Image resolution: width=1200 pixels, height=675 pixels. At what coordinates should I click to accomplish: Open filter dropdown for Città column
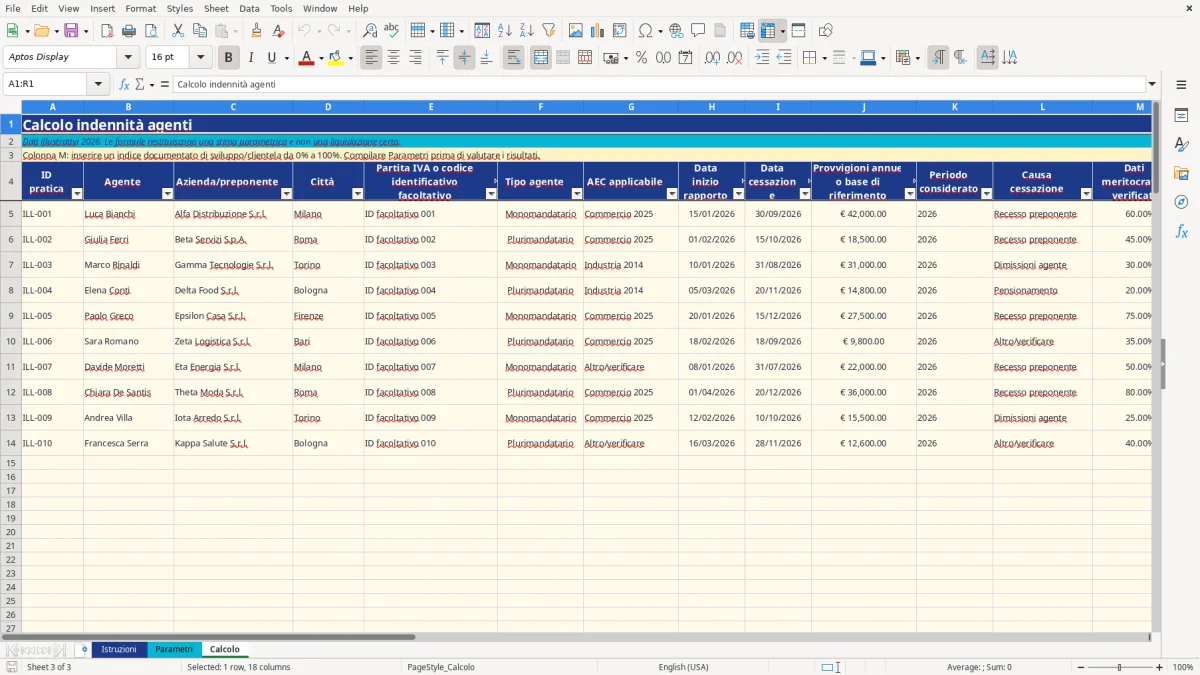357,194
